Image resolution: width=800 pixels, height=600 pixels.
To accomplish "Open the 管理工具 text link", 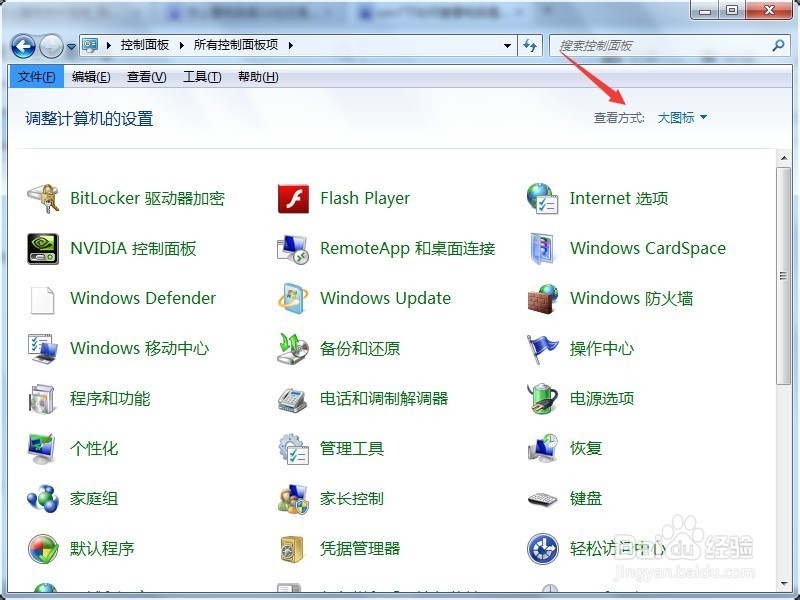I will 352,448.
